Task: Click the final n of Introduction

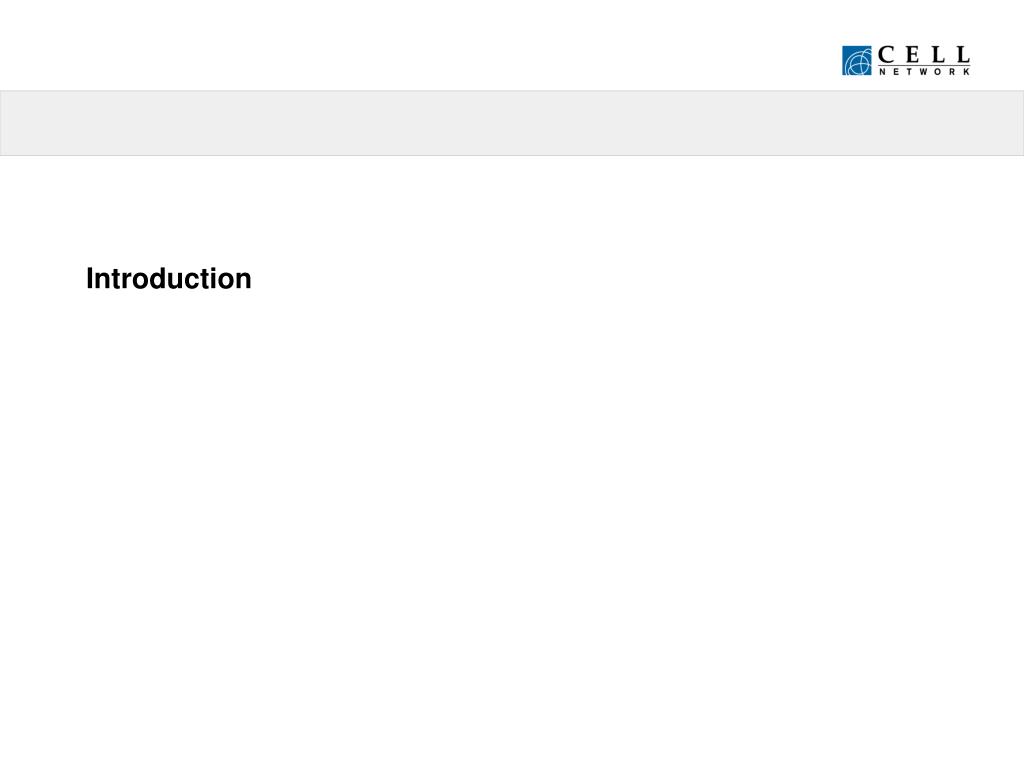Action: pos(244,282)
